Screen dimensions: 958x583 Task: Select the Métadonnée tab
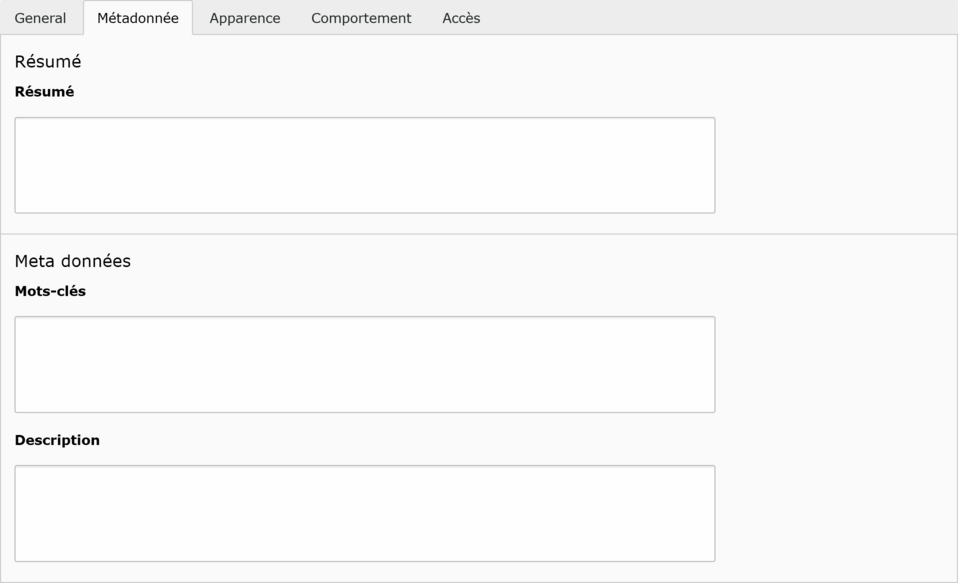click(138, 18)
